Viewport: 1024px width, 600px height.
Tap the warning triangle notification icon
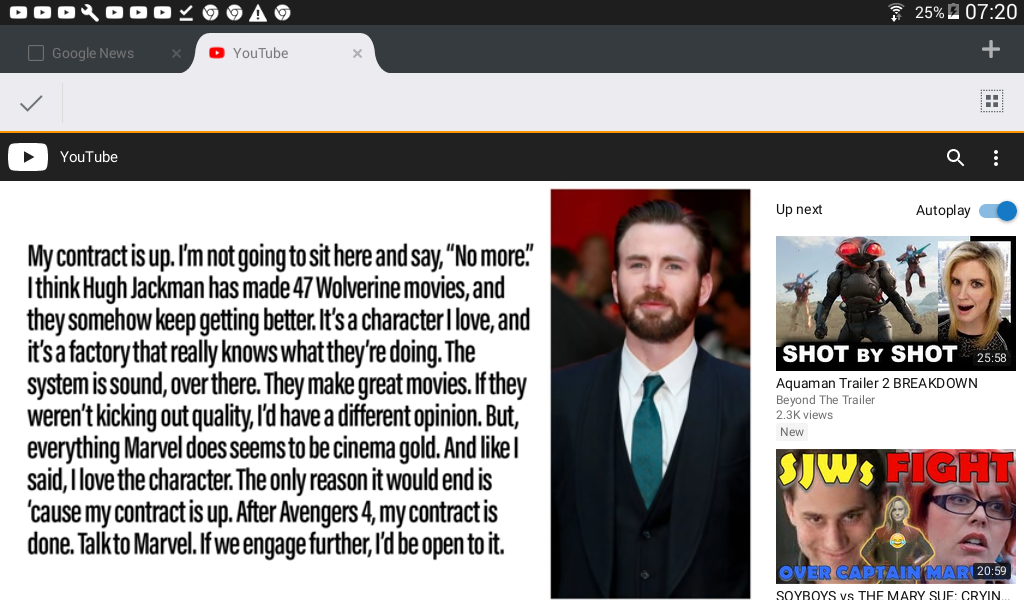coord(258,13)
